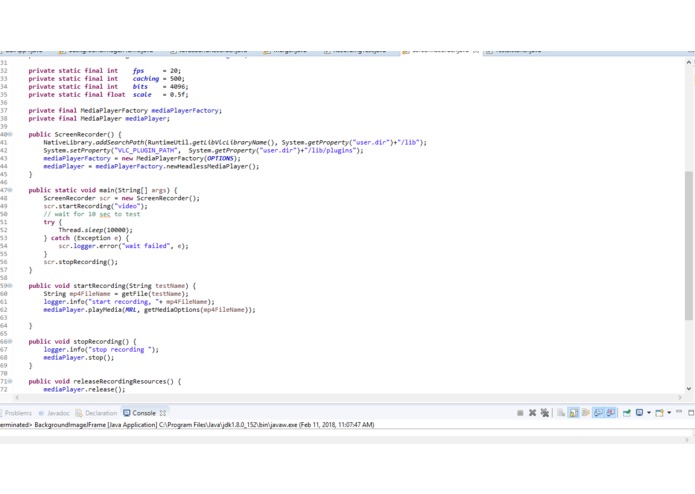Switch to the Declaration tab

point(97,413)
